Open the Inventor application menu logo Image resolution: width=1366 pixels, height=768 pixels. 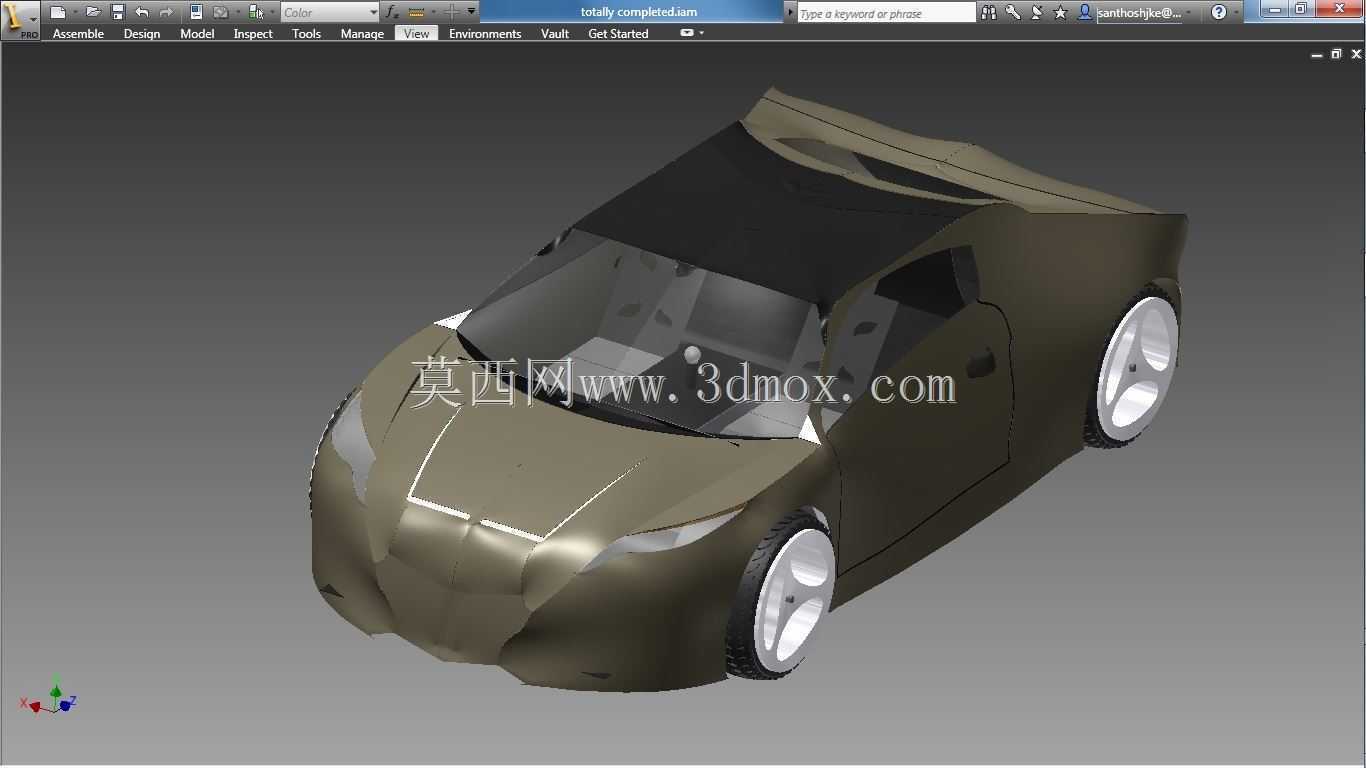click(x=19, y=19)
